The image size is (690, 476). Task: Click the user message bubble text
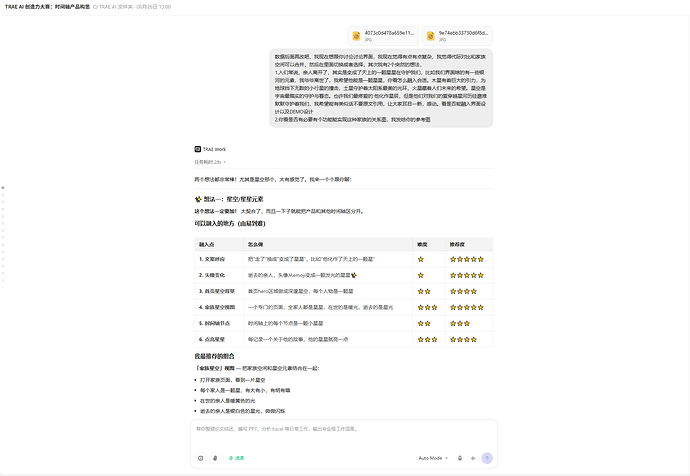tap(381, 88)
